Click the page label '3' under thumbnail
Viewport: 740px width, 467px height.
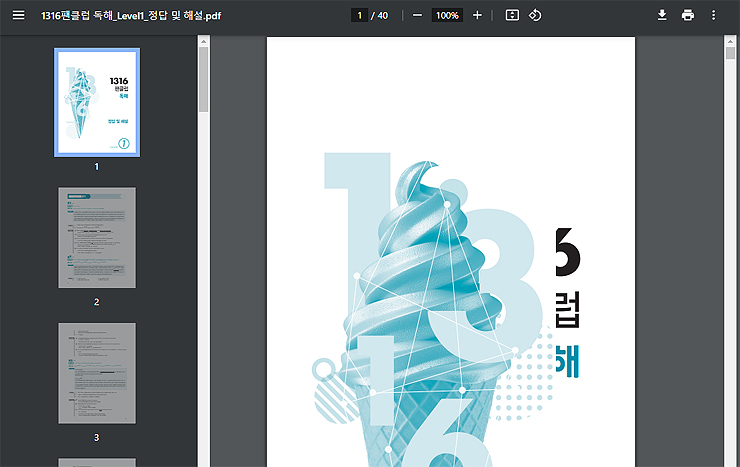(97, 437)
